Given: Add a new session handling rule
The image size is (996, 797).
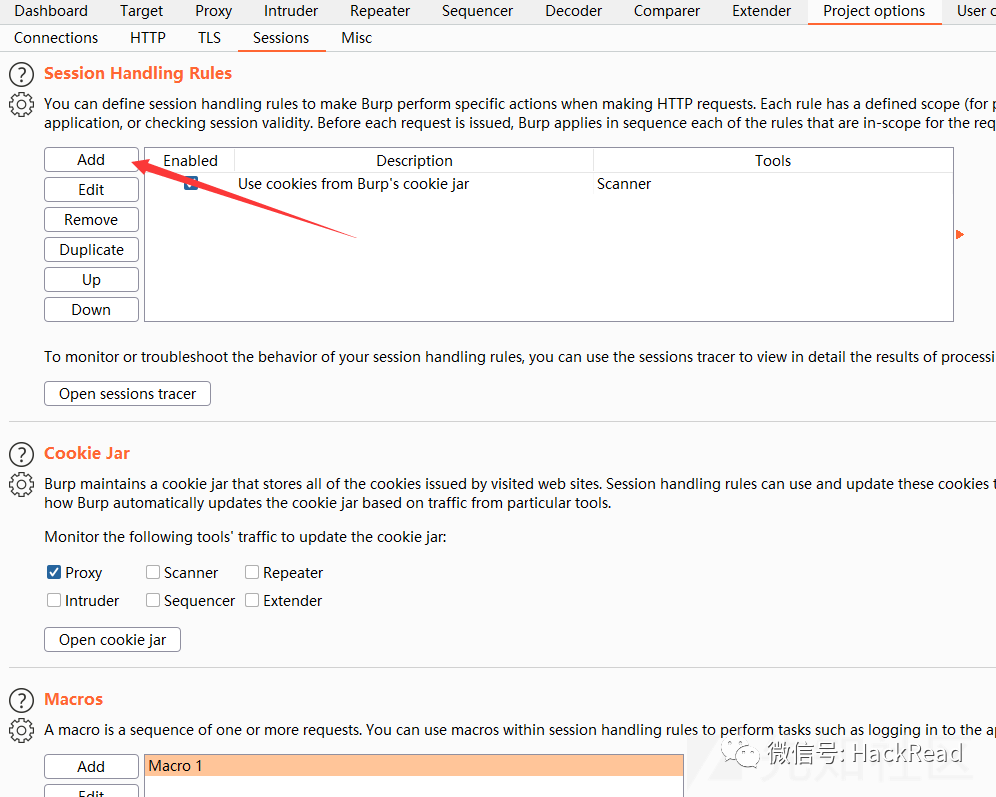Looking at the screenshot, I should (91, 160).
